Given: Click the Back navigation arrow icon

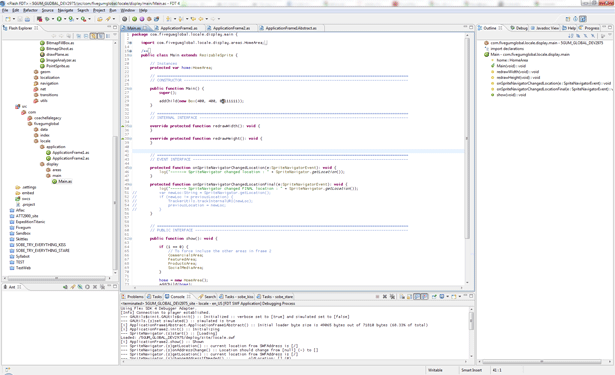Looking at the screenshot, I should click(x=201, y=19).
